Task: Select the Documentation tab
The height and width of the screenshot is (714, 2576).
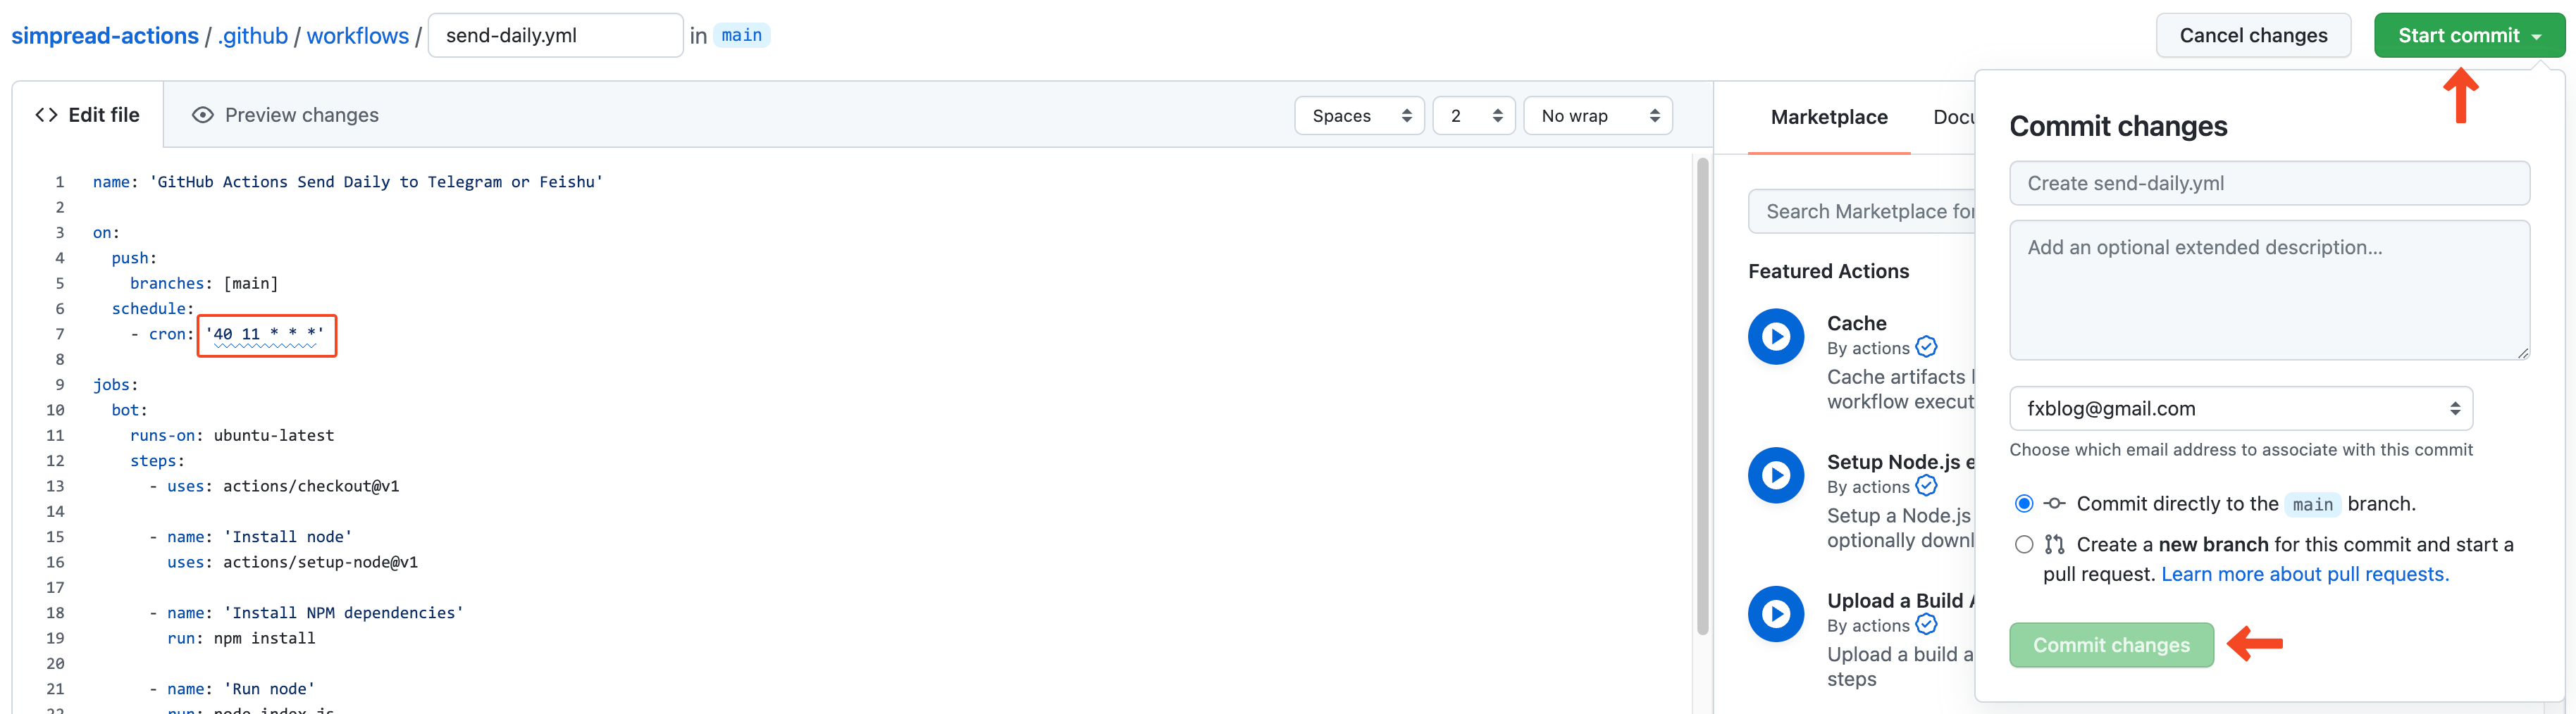Action: click(x=1953, y=117)
